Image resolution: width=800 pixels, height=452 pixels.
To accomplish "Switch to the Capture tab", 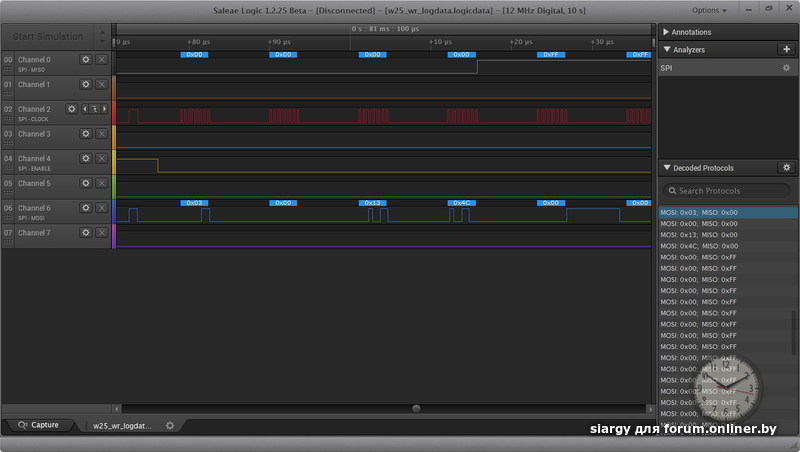I will click(x=38, y=425).
